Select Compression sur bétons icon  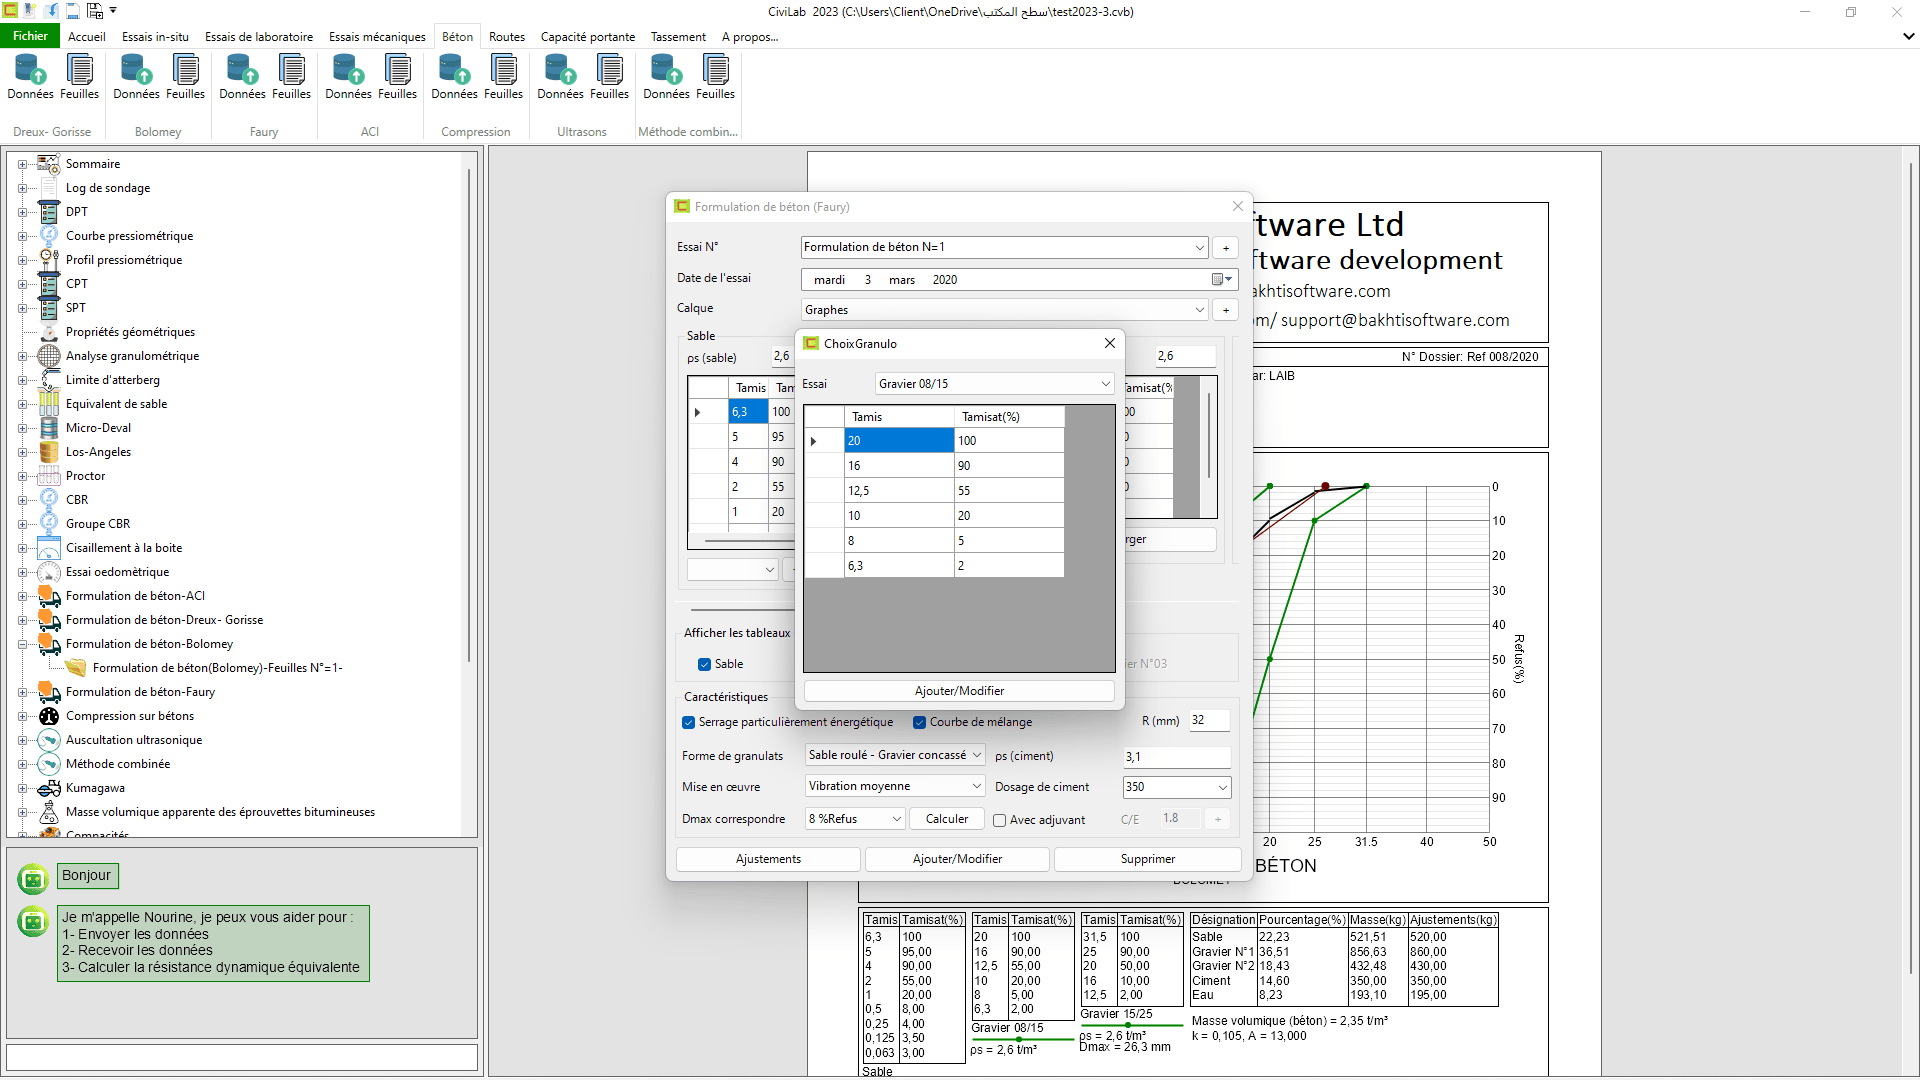[x=49, y=716]
